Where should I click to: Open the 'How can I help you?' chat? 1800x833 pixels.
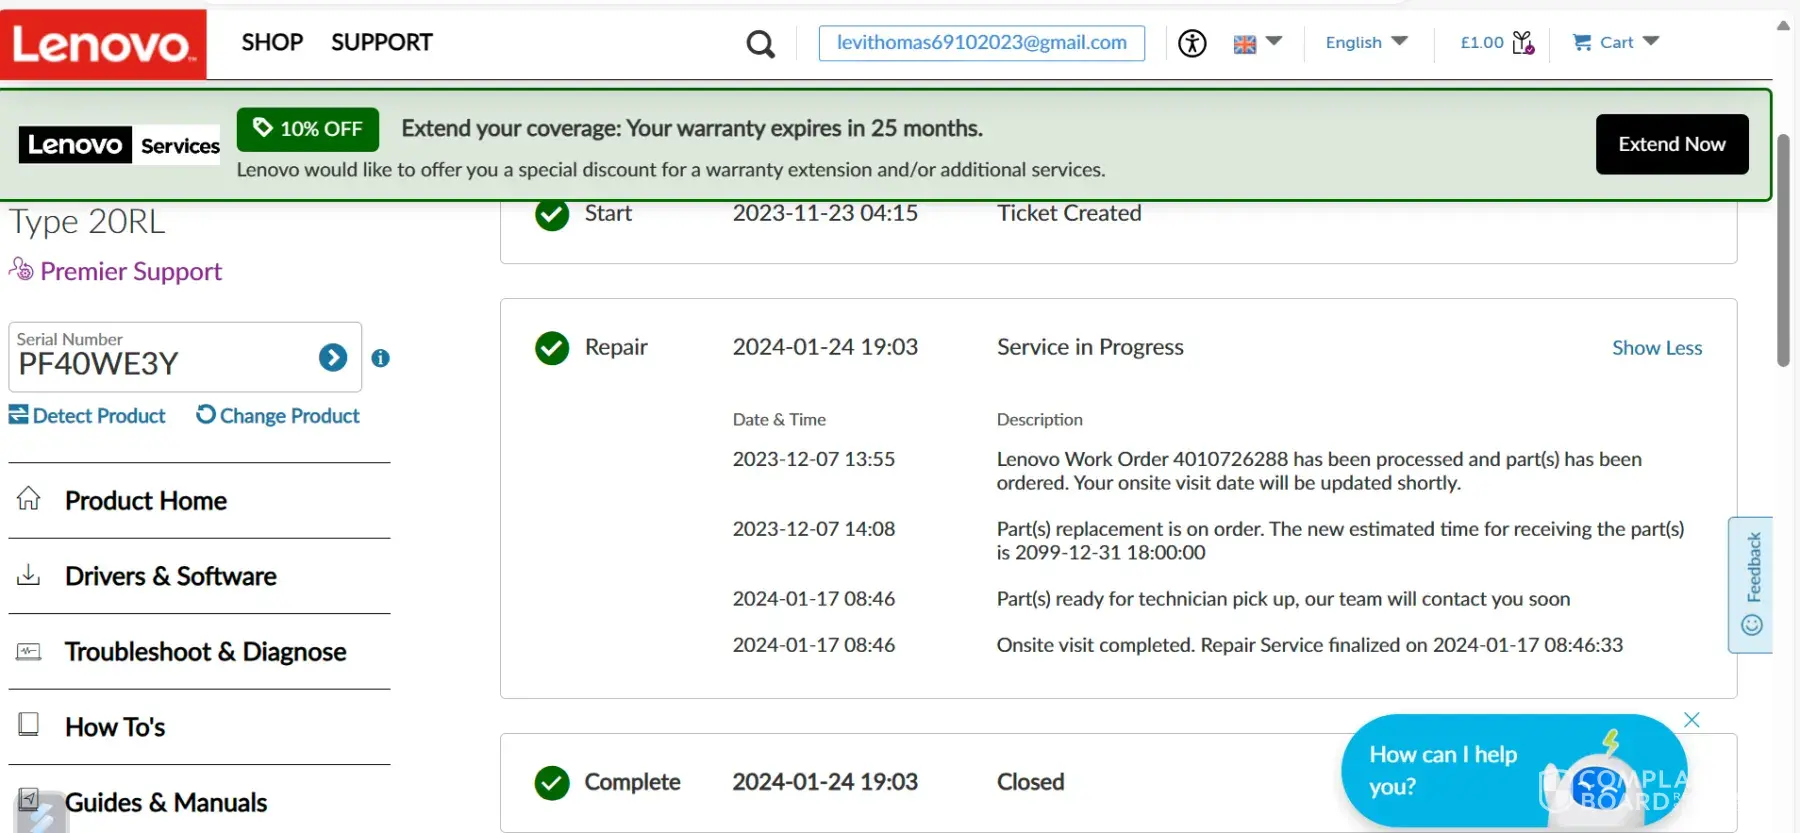1514,770
